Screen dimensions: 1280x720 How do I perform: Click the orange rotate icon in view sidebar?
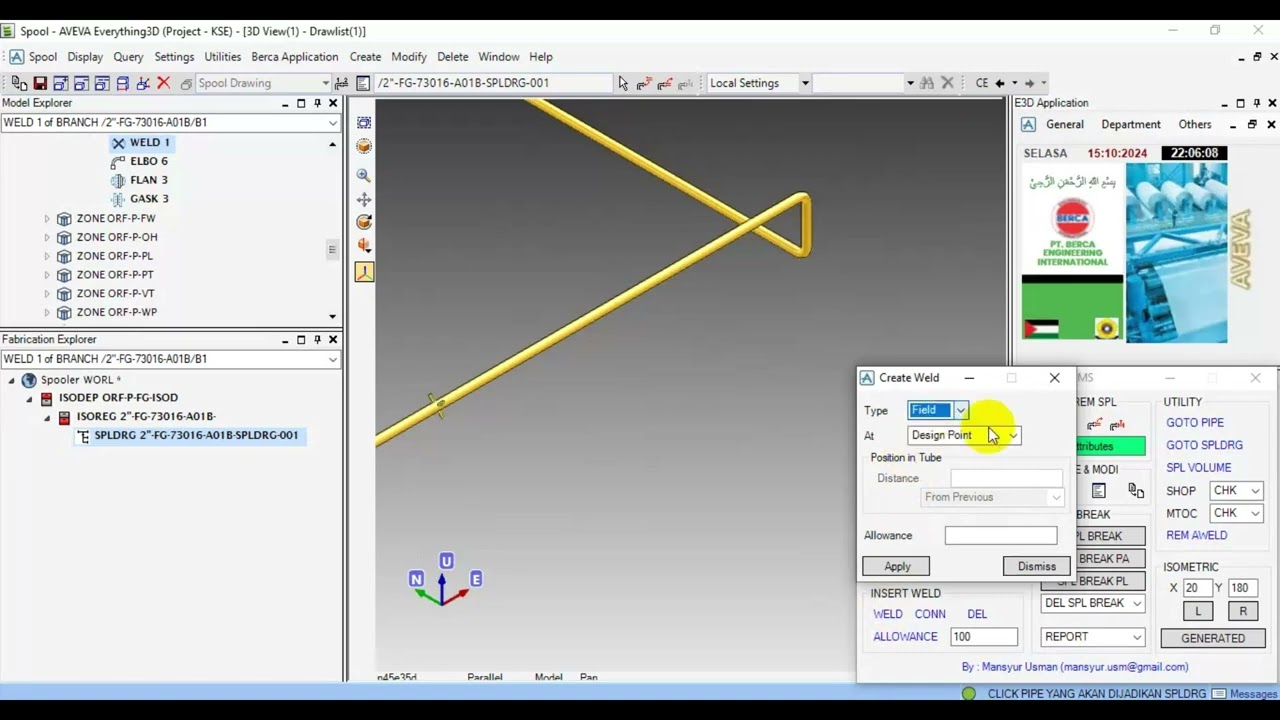[x=364, y=222]
